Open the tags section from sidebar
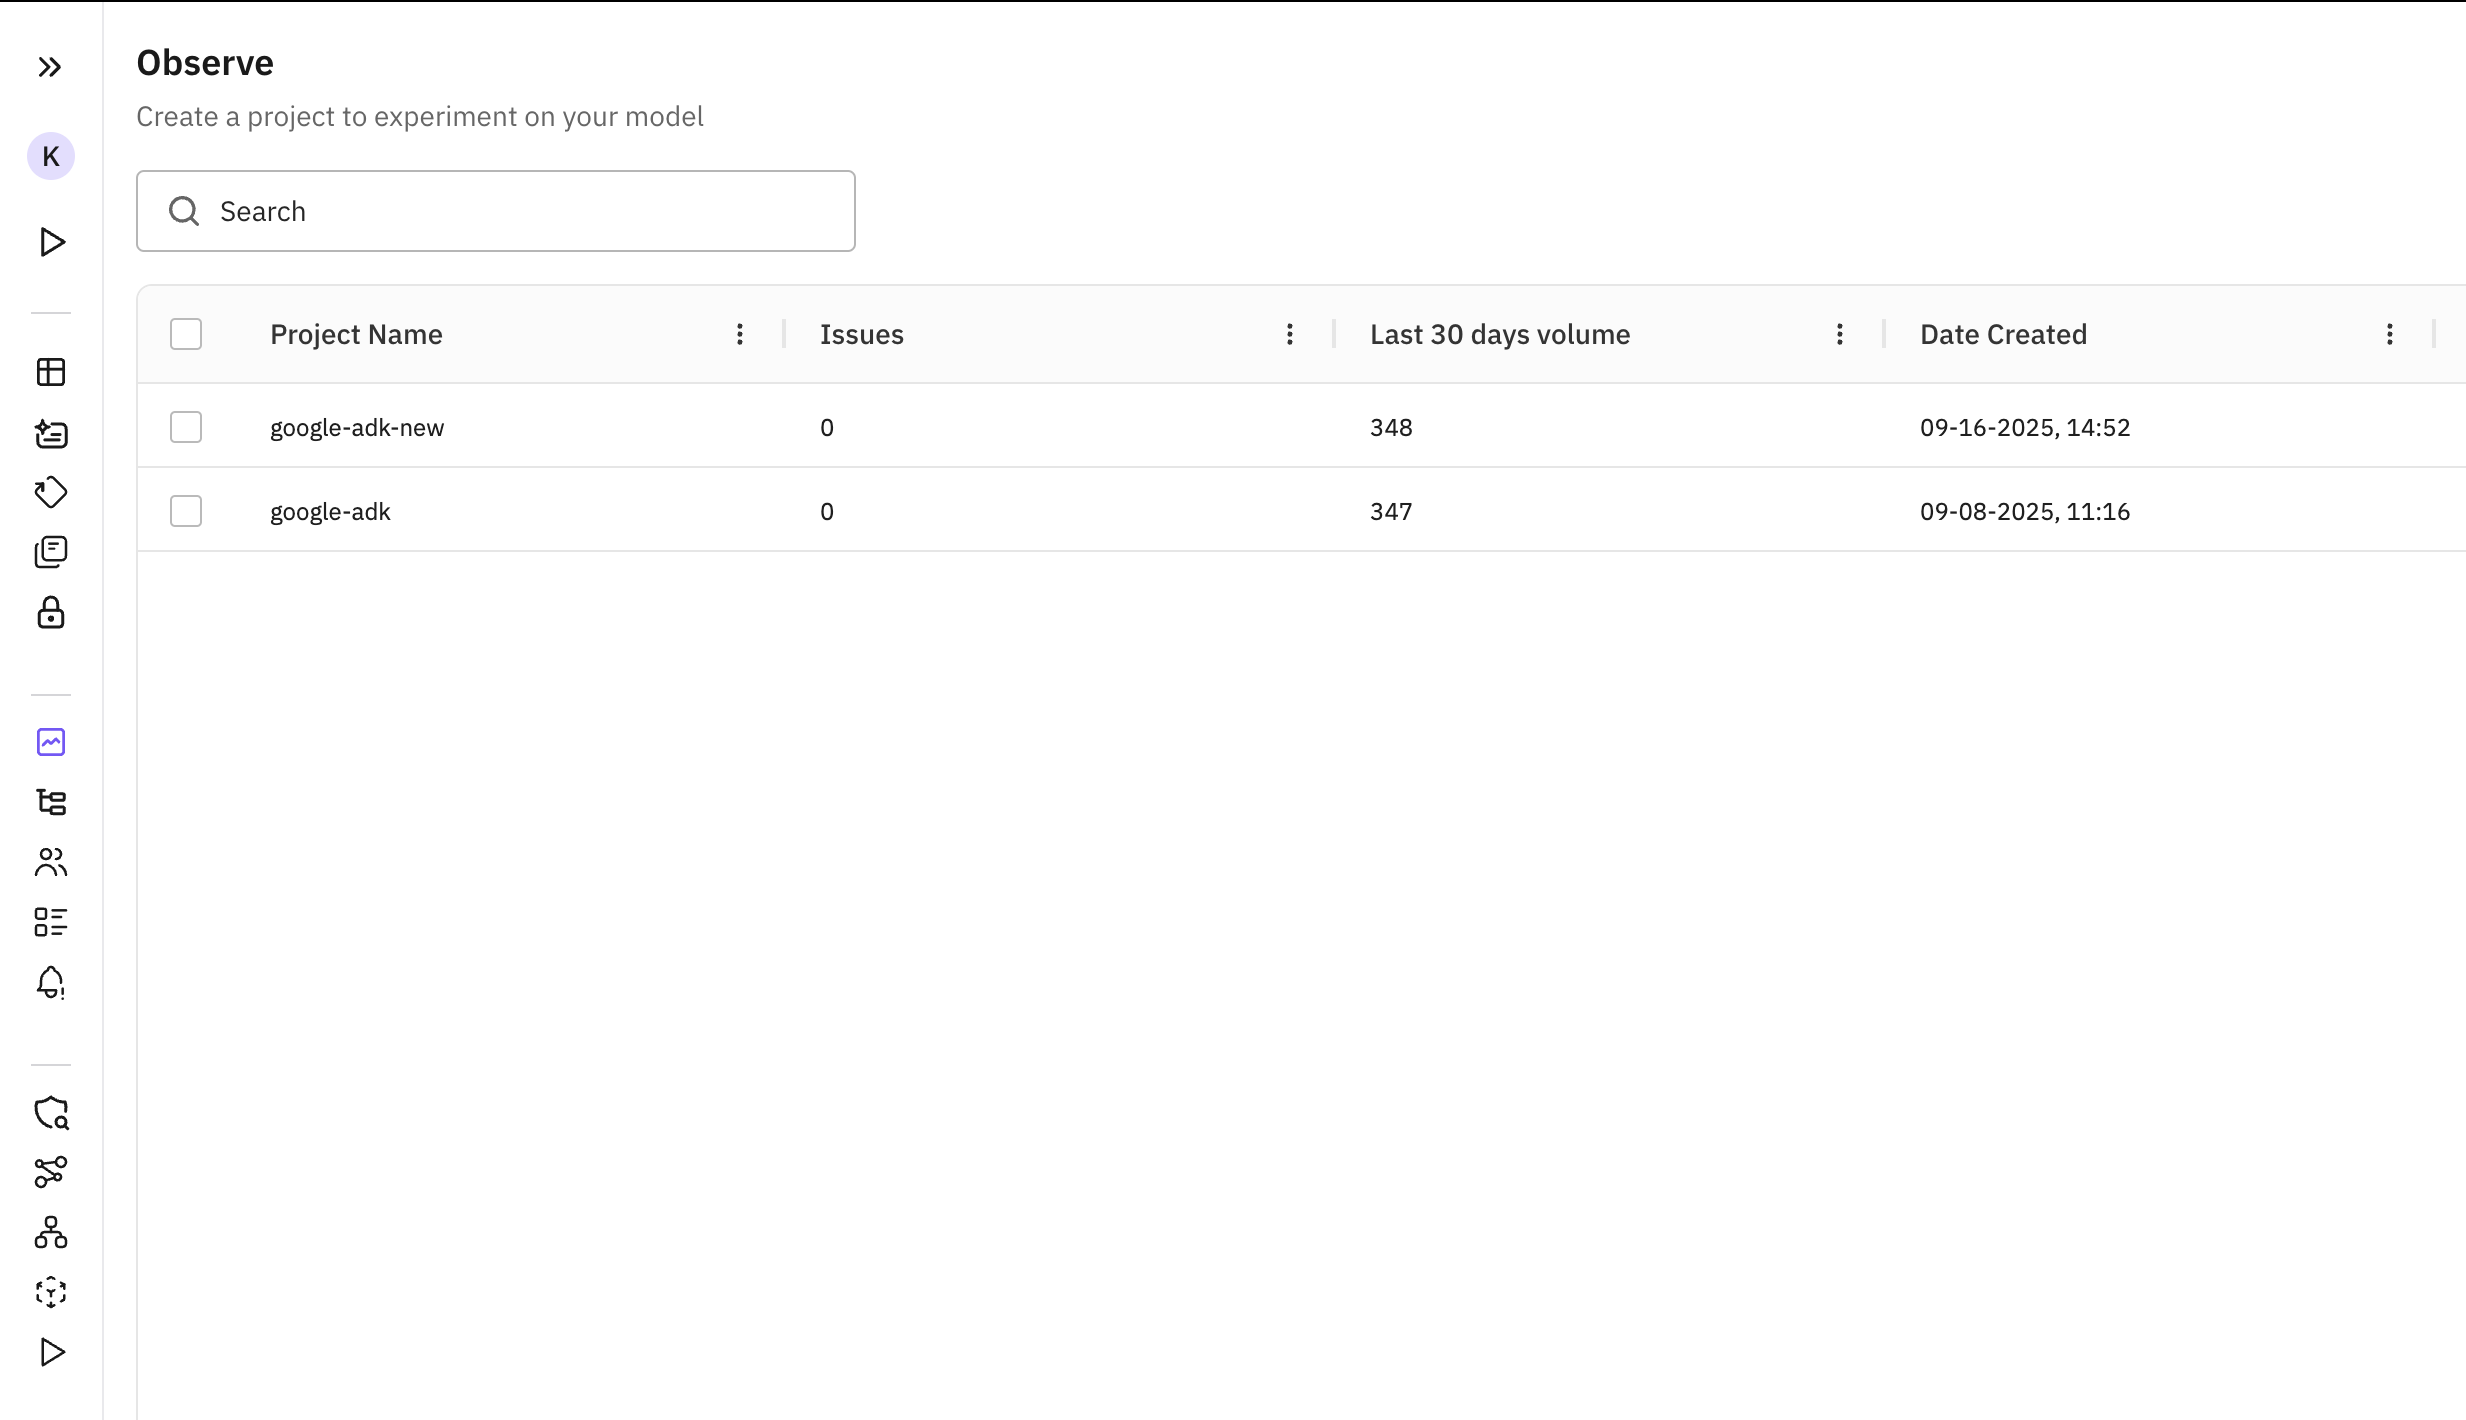Image resolution: width=2466 pixels, height=1420 pixels. 51,492
